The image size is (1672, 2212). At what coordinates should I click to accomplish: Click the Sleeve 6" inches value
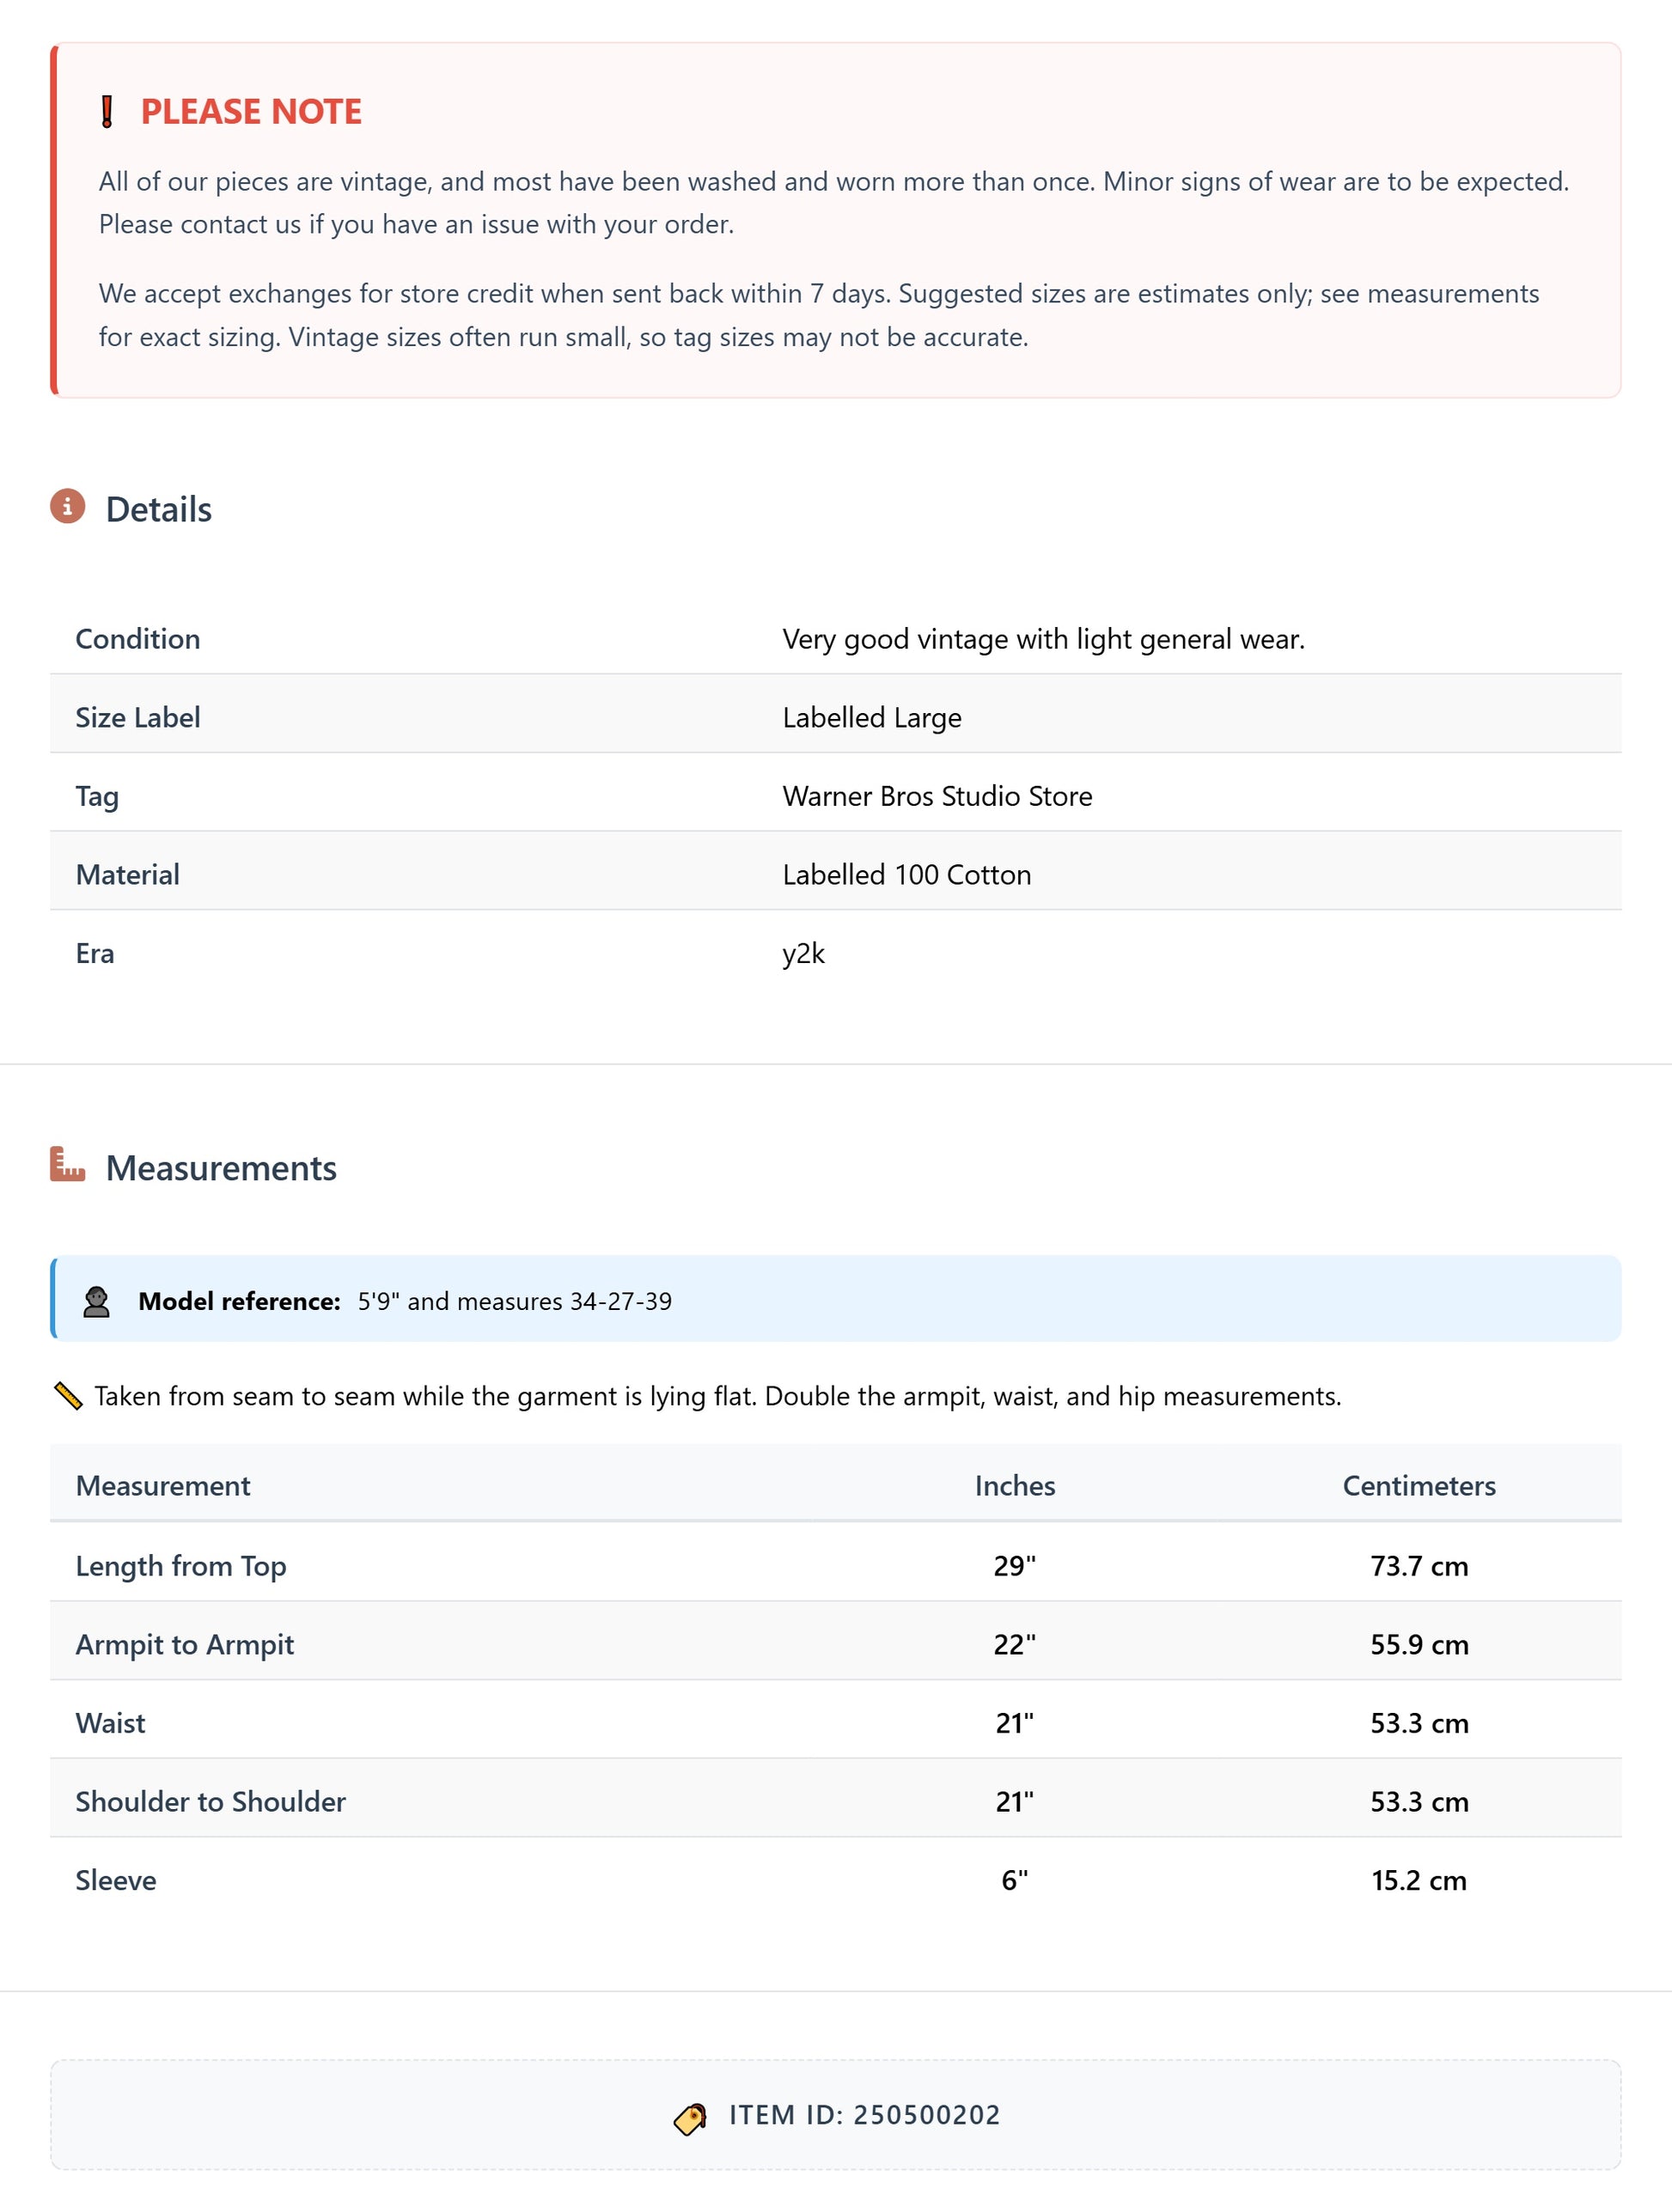[1014, 1881]
